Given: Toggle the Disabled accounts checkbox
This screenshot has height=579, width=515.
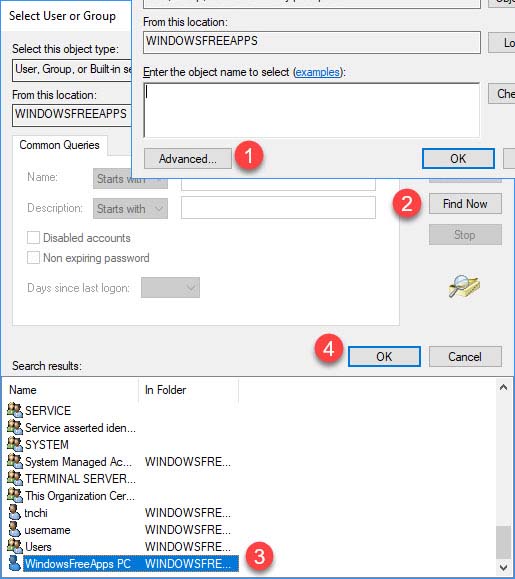Looking at the screenshot, I should tap(33, 237).
